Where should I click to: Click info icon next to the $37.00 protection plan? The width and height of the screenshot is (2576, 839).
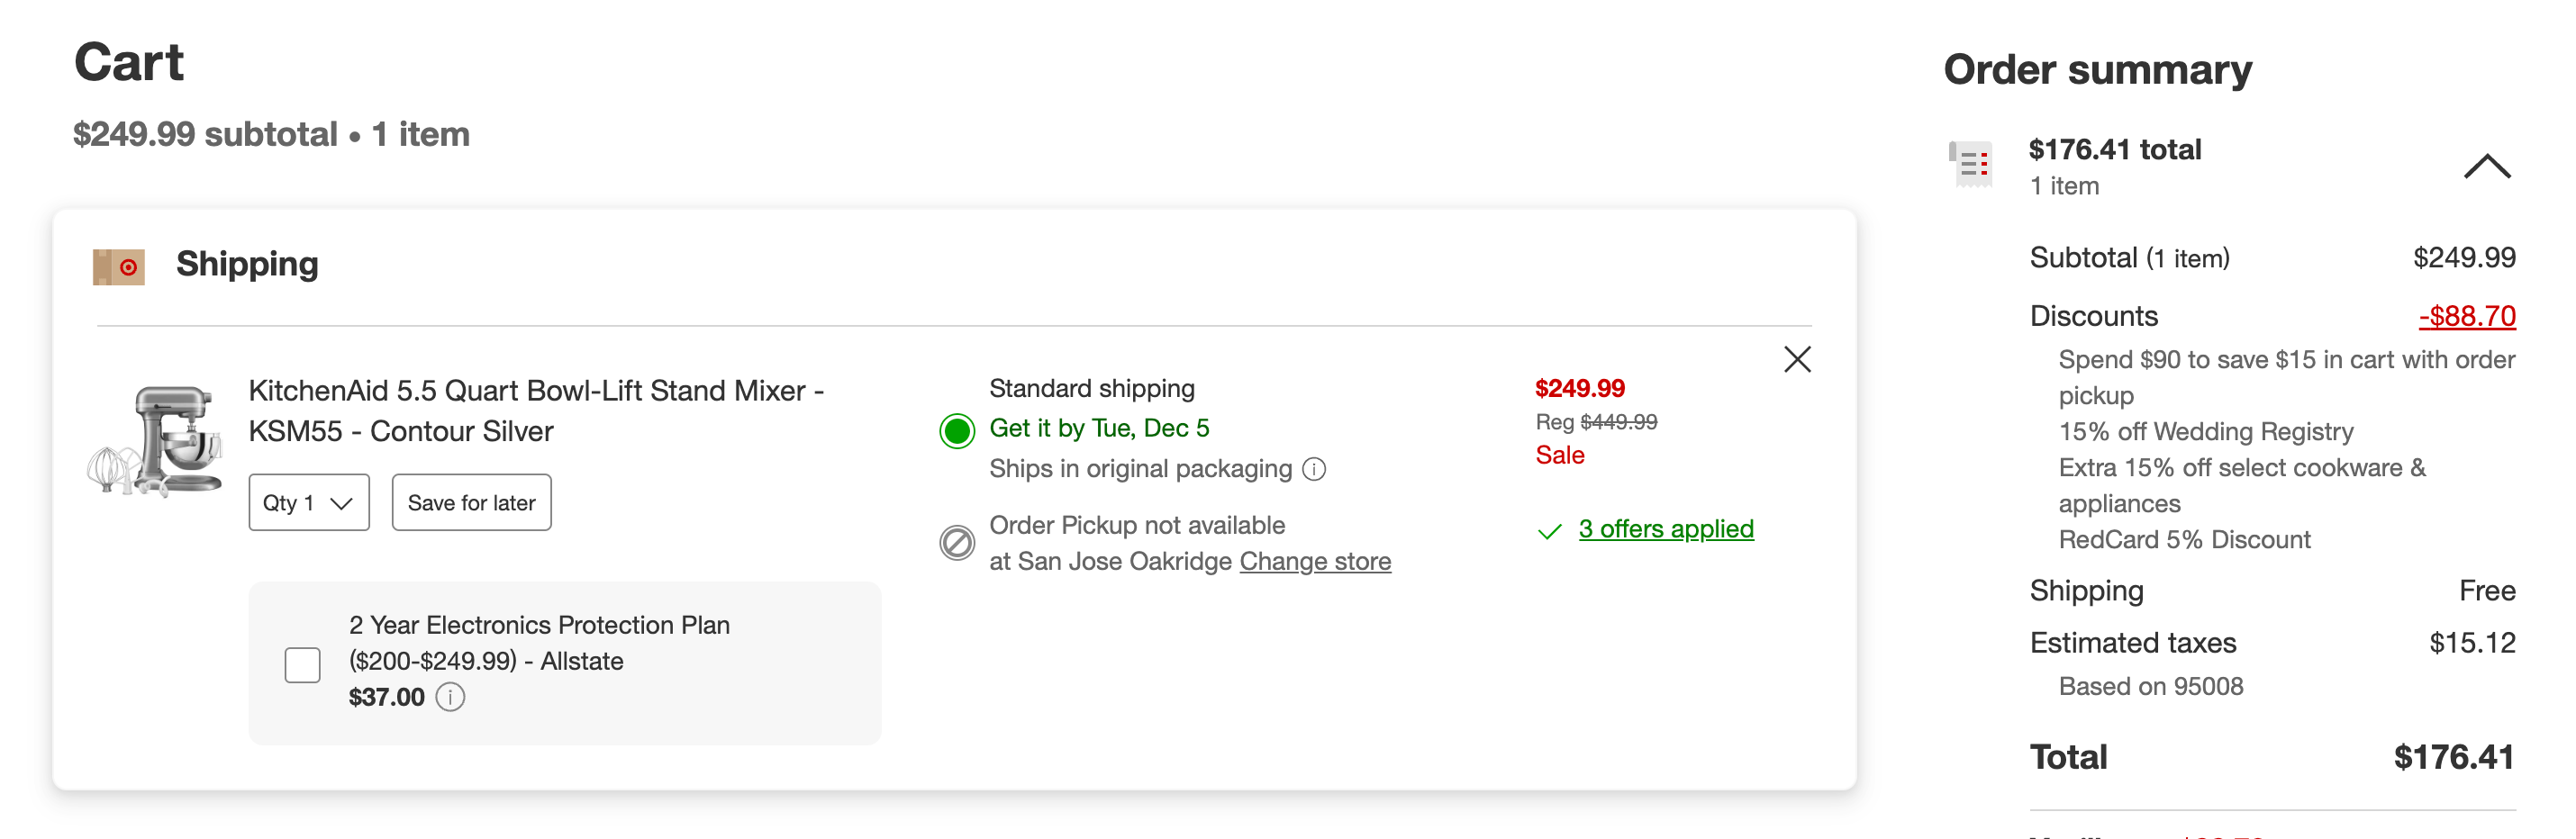[449, 697]
